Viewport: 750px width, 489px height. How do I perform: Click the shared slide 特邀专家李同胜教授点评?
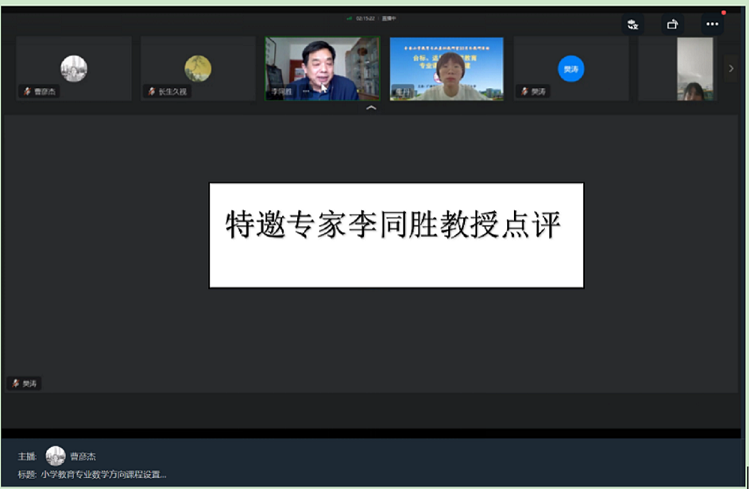coord(396,235)
